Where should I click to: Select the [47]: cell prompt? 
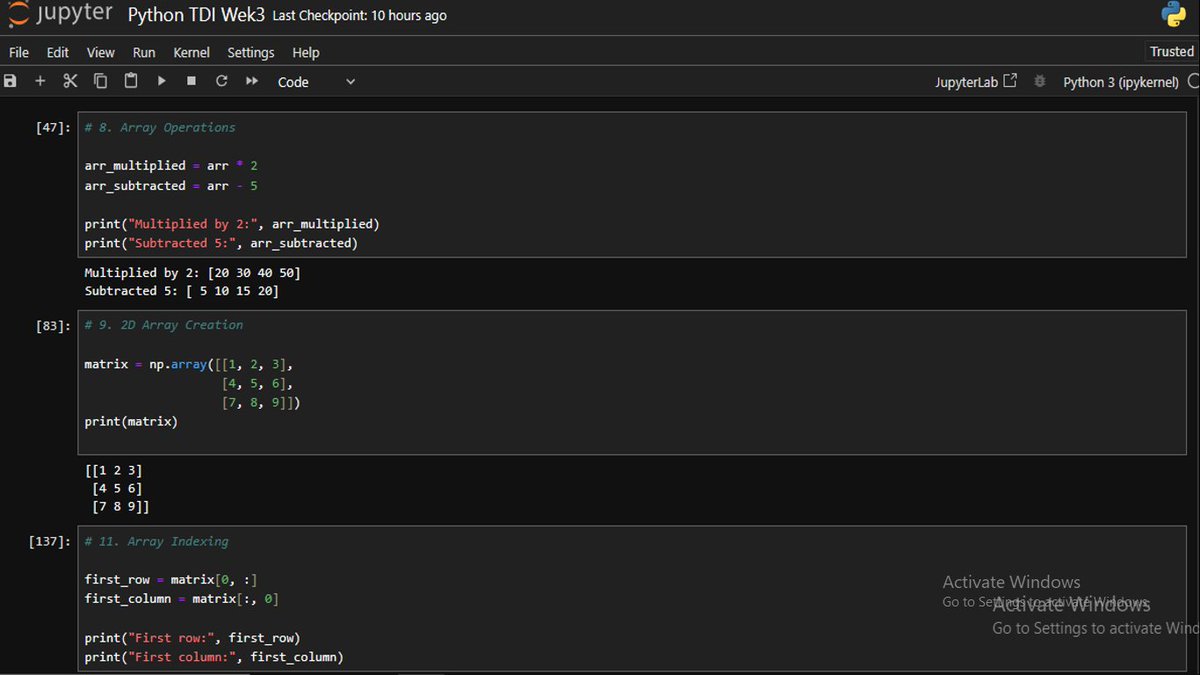coord(52,128)
